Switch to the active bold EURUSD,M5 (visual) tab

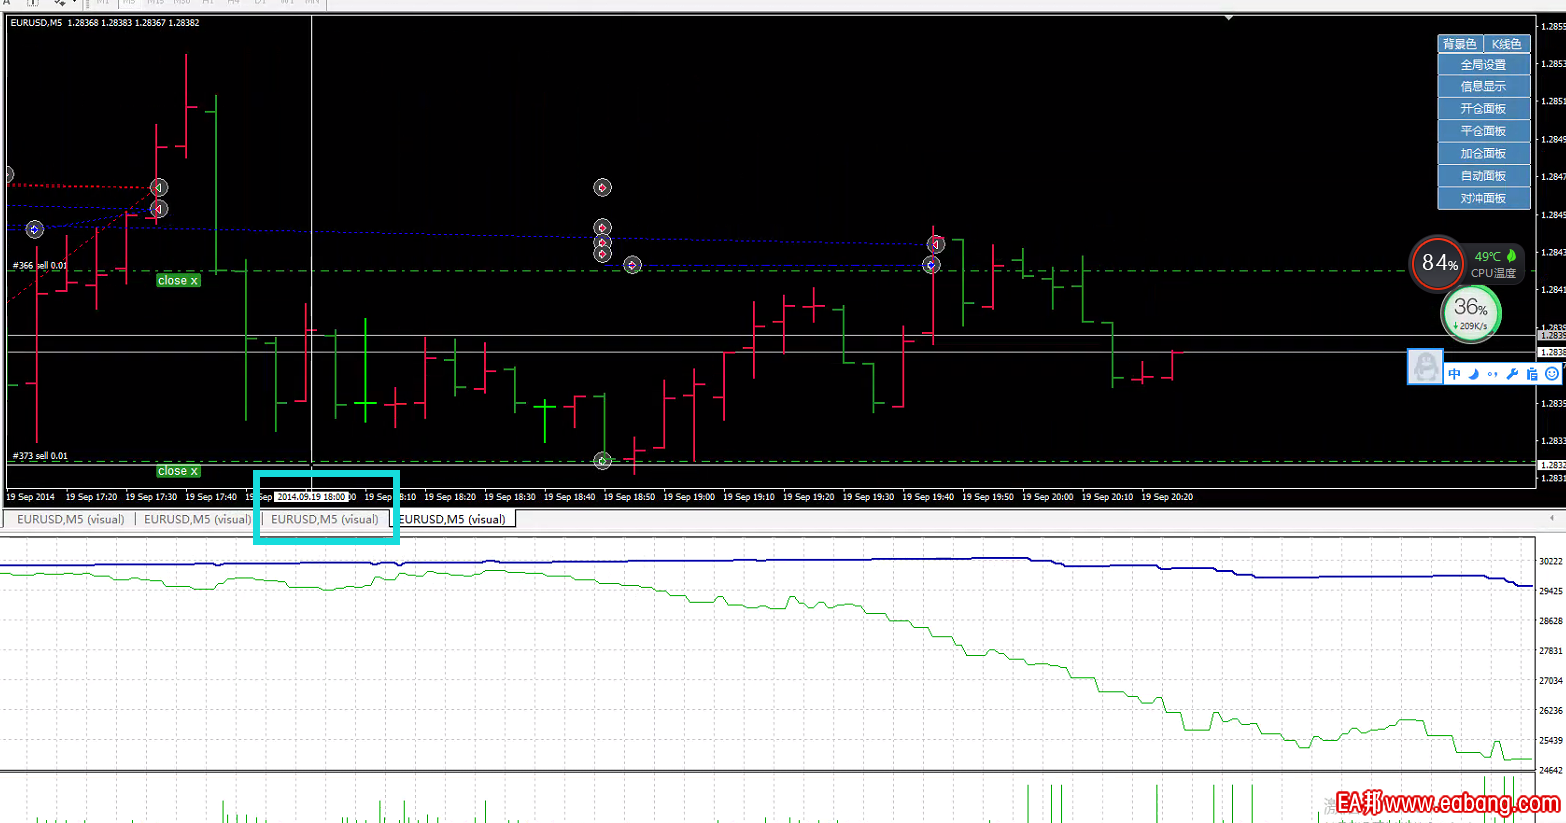(452, 519)
